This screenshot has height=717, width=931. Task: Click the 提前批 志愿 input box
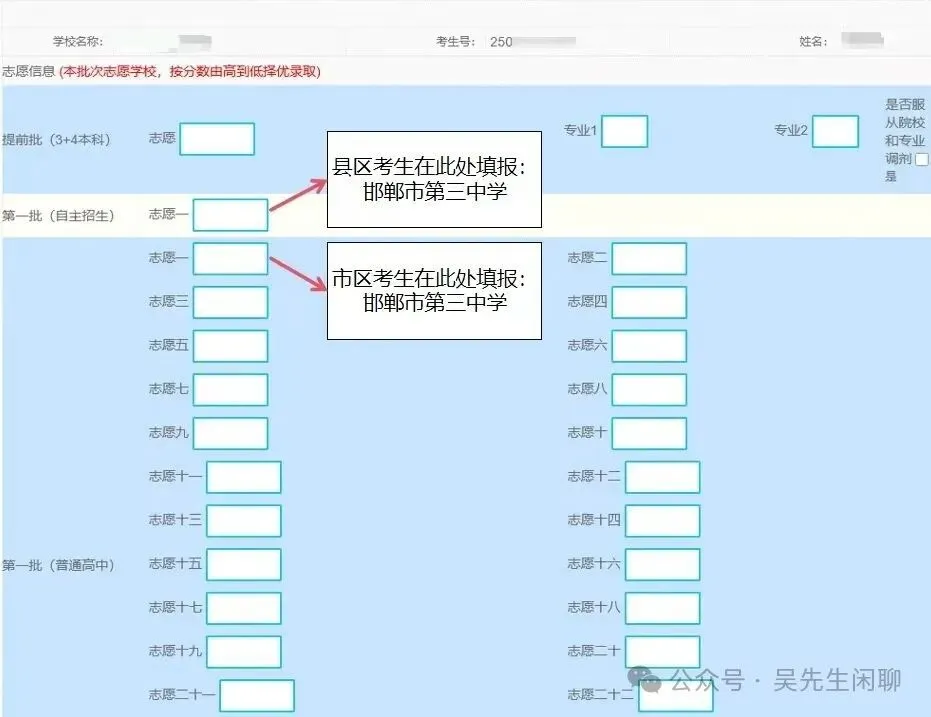coord(216,138)
